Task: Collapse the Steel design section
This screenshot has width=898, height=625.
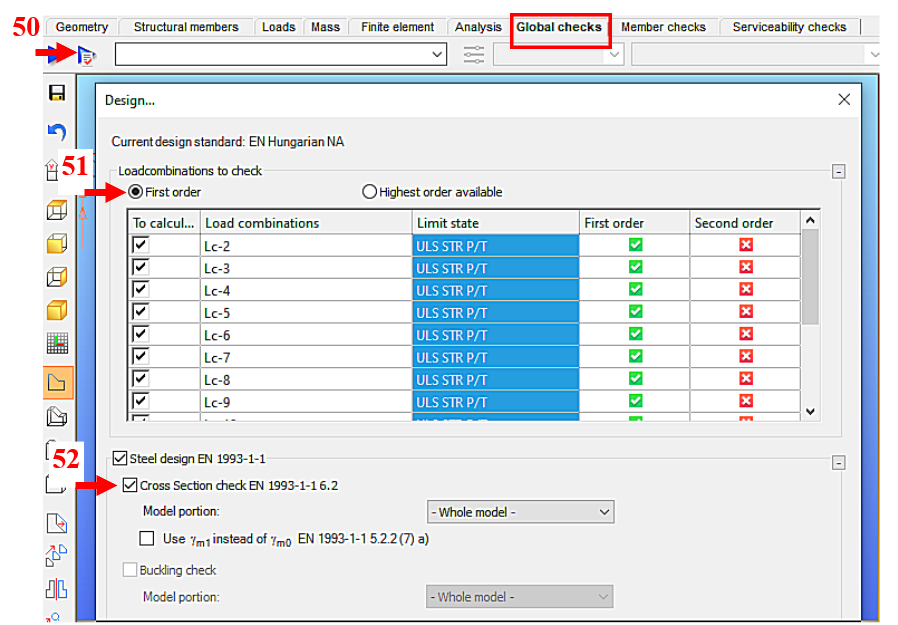Action: [838, 462]
